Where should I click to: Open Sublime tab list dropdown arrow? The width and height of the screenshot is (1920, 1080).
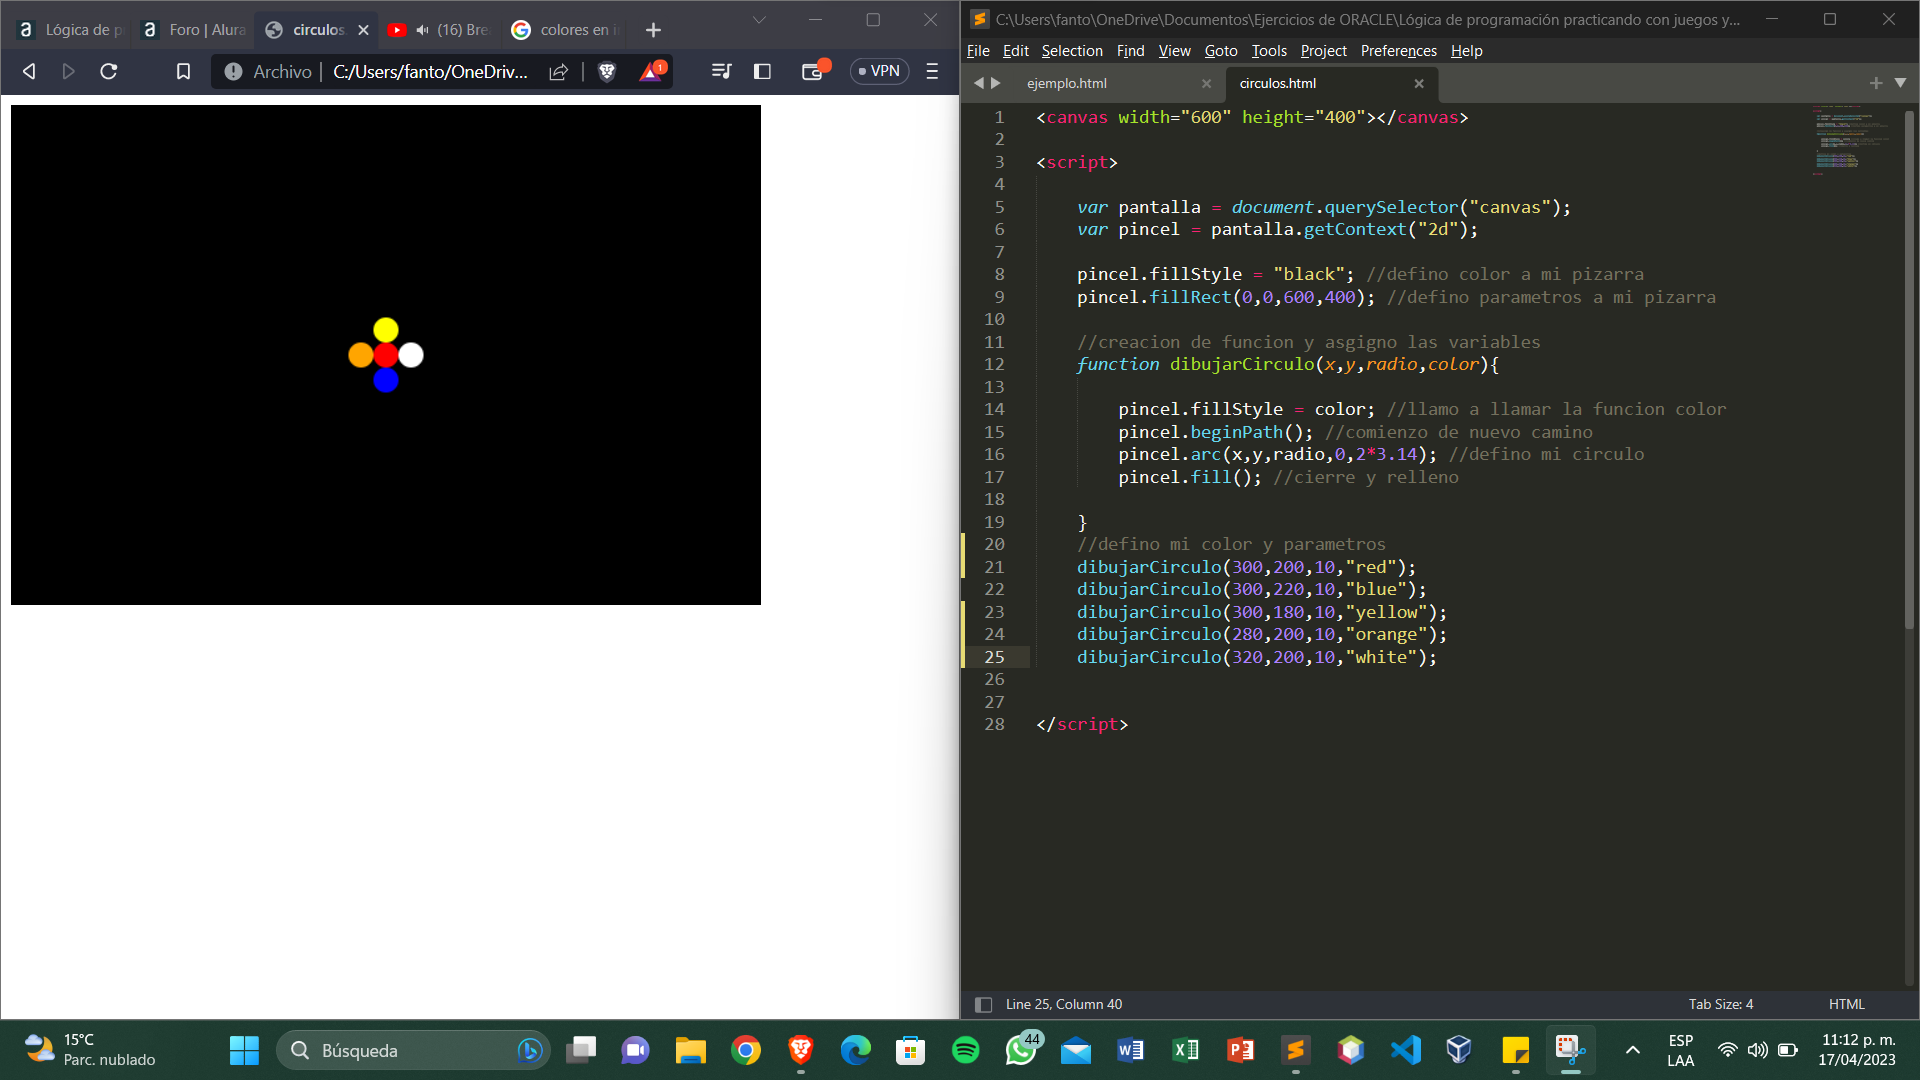(x=1900, y=83)
